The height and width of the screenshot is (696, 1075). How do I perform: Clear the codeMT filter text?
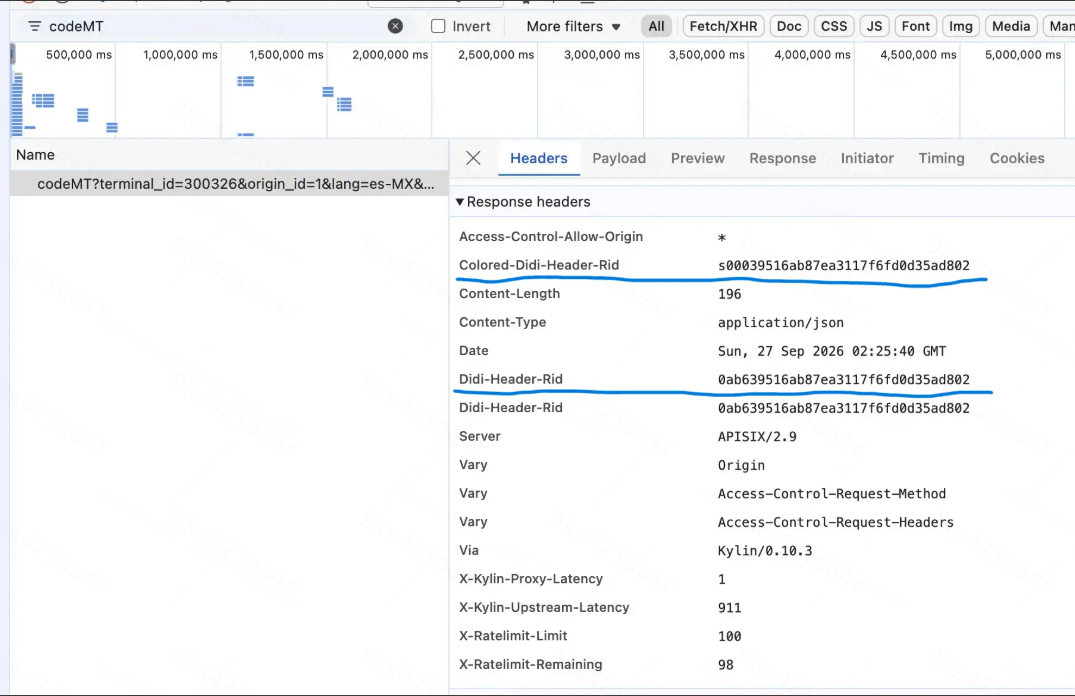pos(395,26)
